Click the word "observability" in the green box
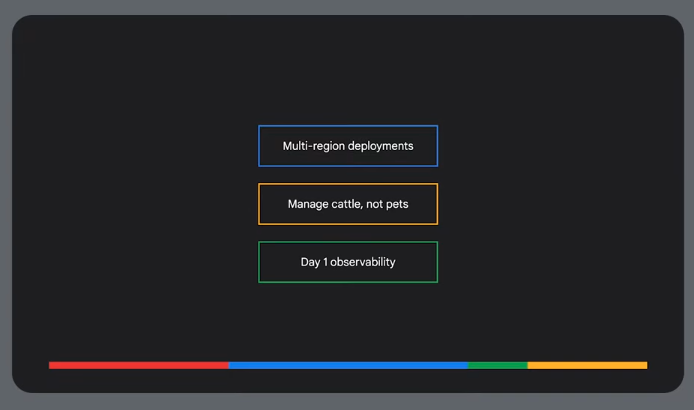Viewport: 694px width, 410px height. tap(363, 262)
